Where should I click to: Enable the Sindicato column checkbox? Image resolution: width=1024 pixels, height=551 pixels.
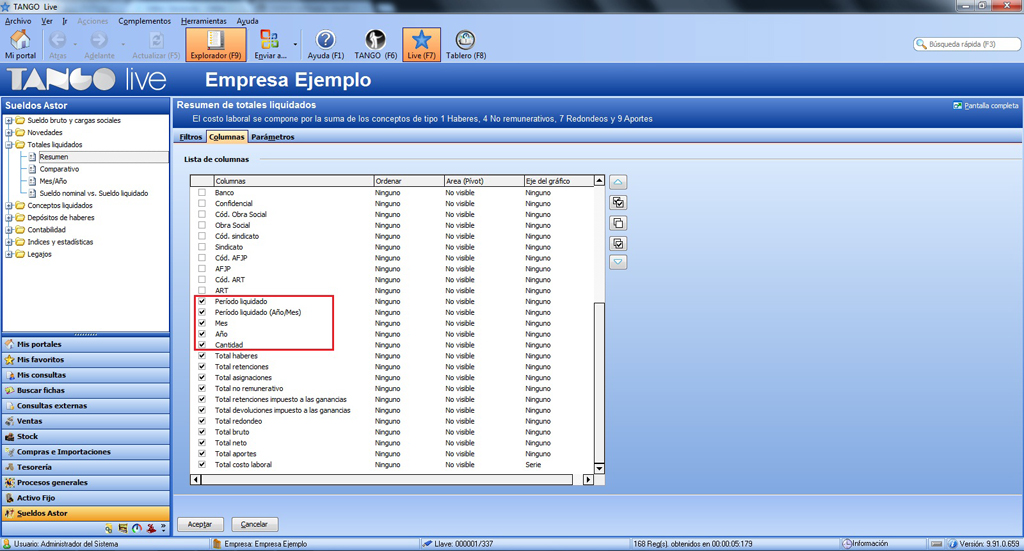[202, 247]
